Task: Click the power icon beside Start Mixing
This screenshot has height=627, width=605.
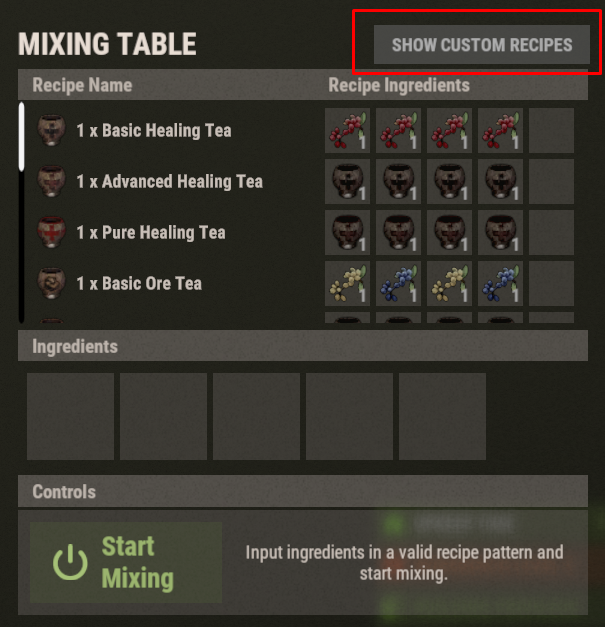Action: [70, 562]
